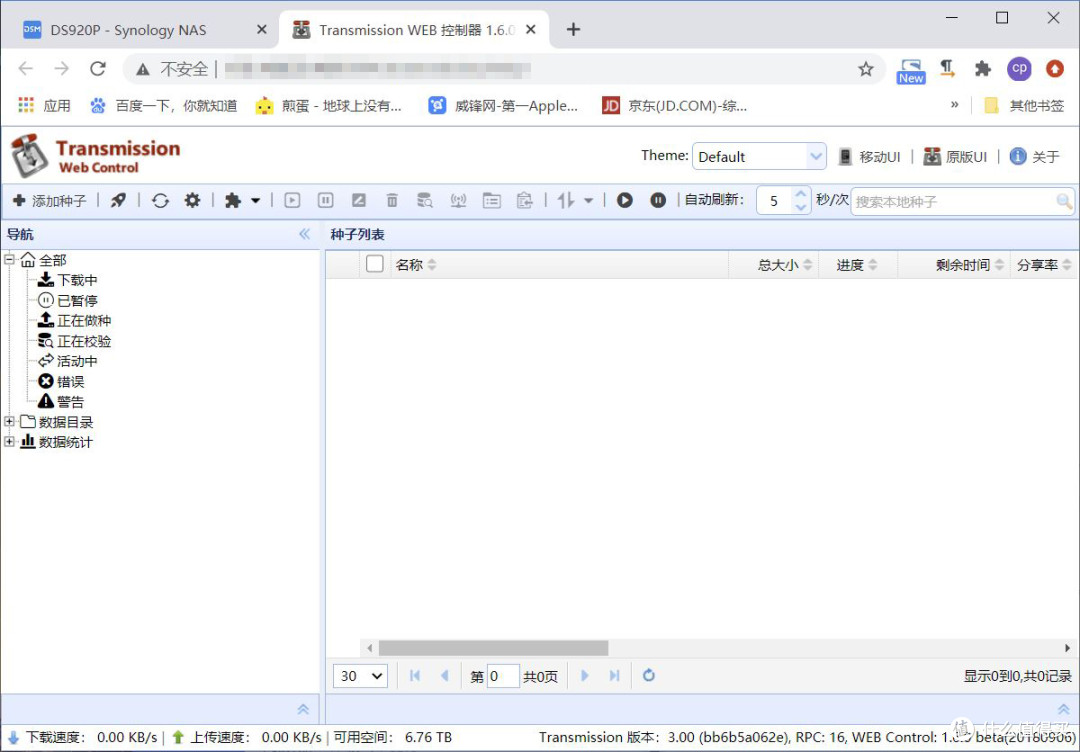Click the edit torrent icon

(x=358, y=200)
